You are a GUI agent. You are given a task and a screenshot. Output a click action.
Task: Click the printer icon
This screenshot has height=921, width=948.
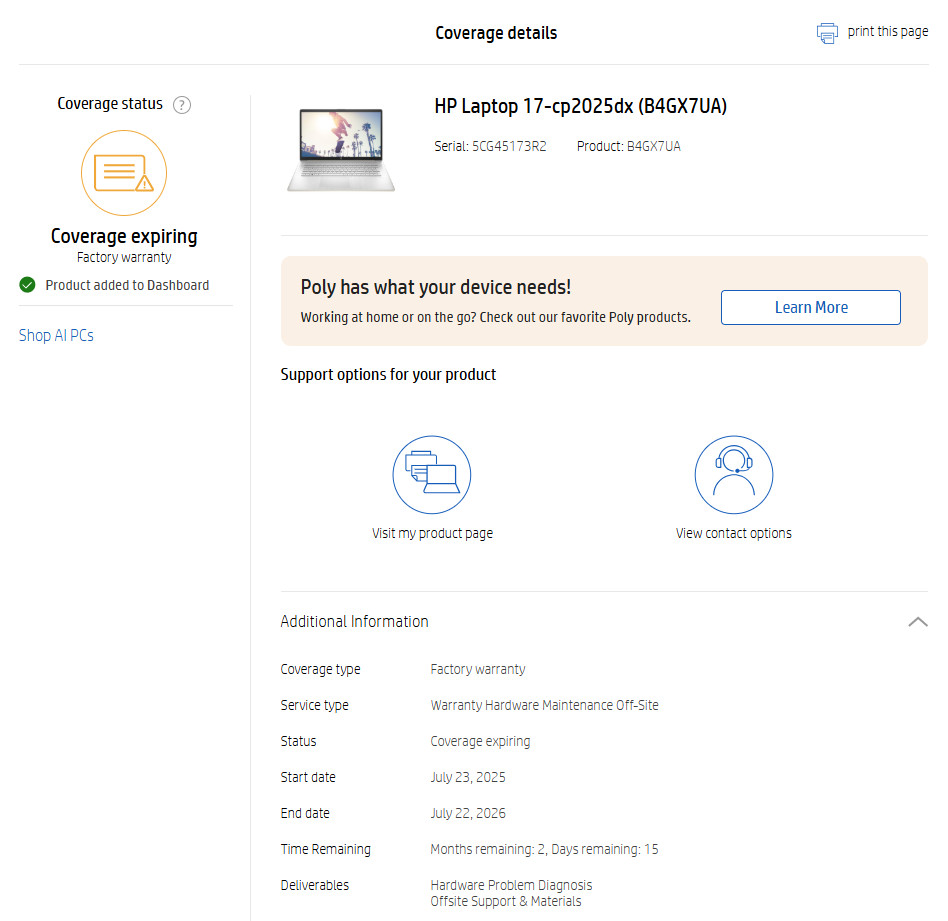point(827,33)
